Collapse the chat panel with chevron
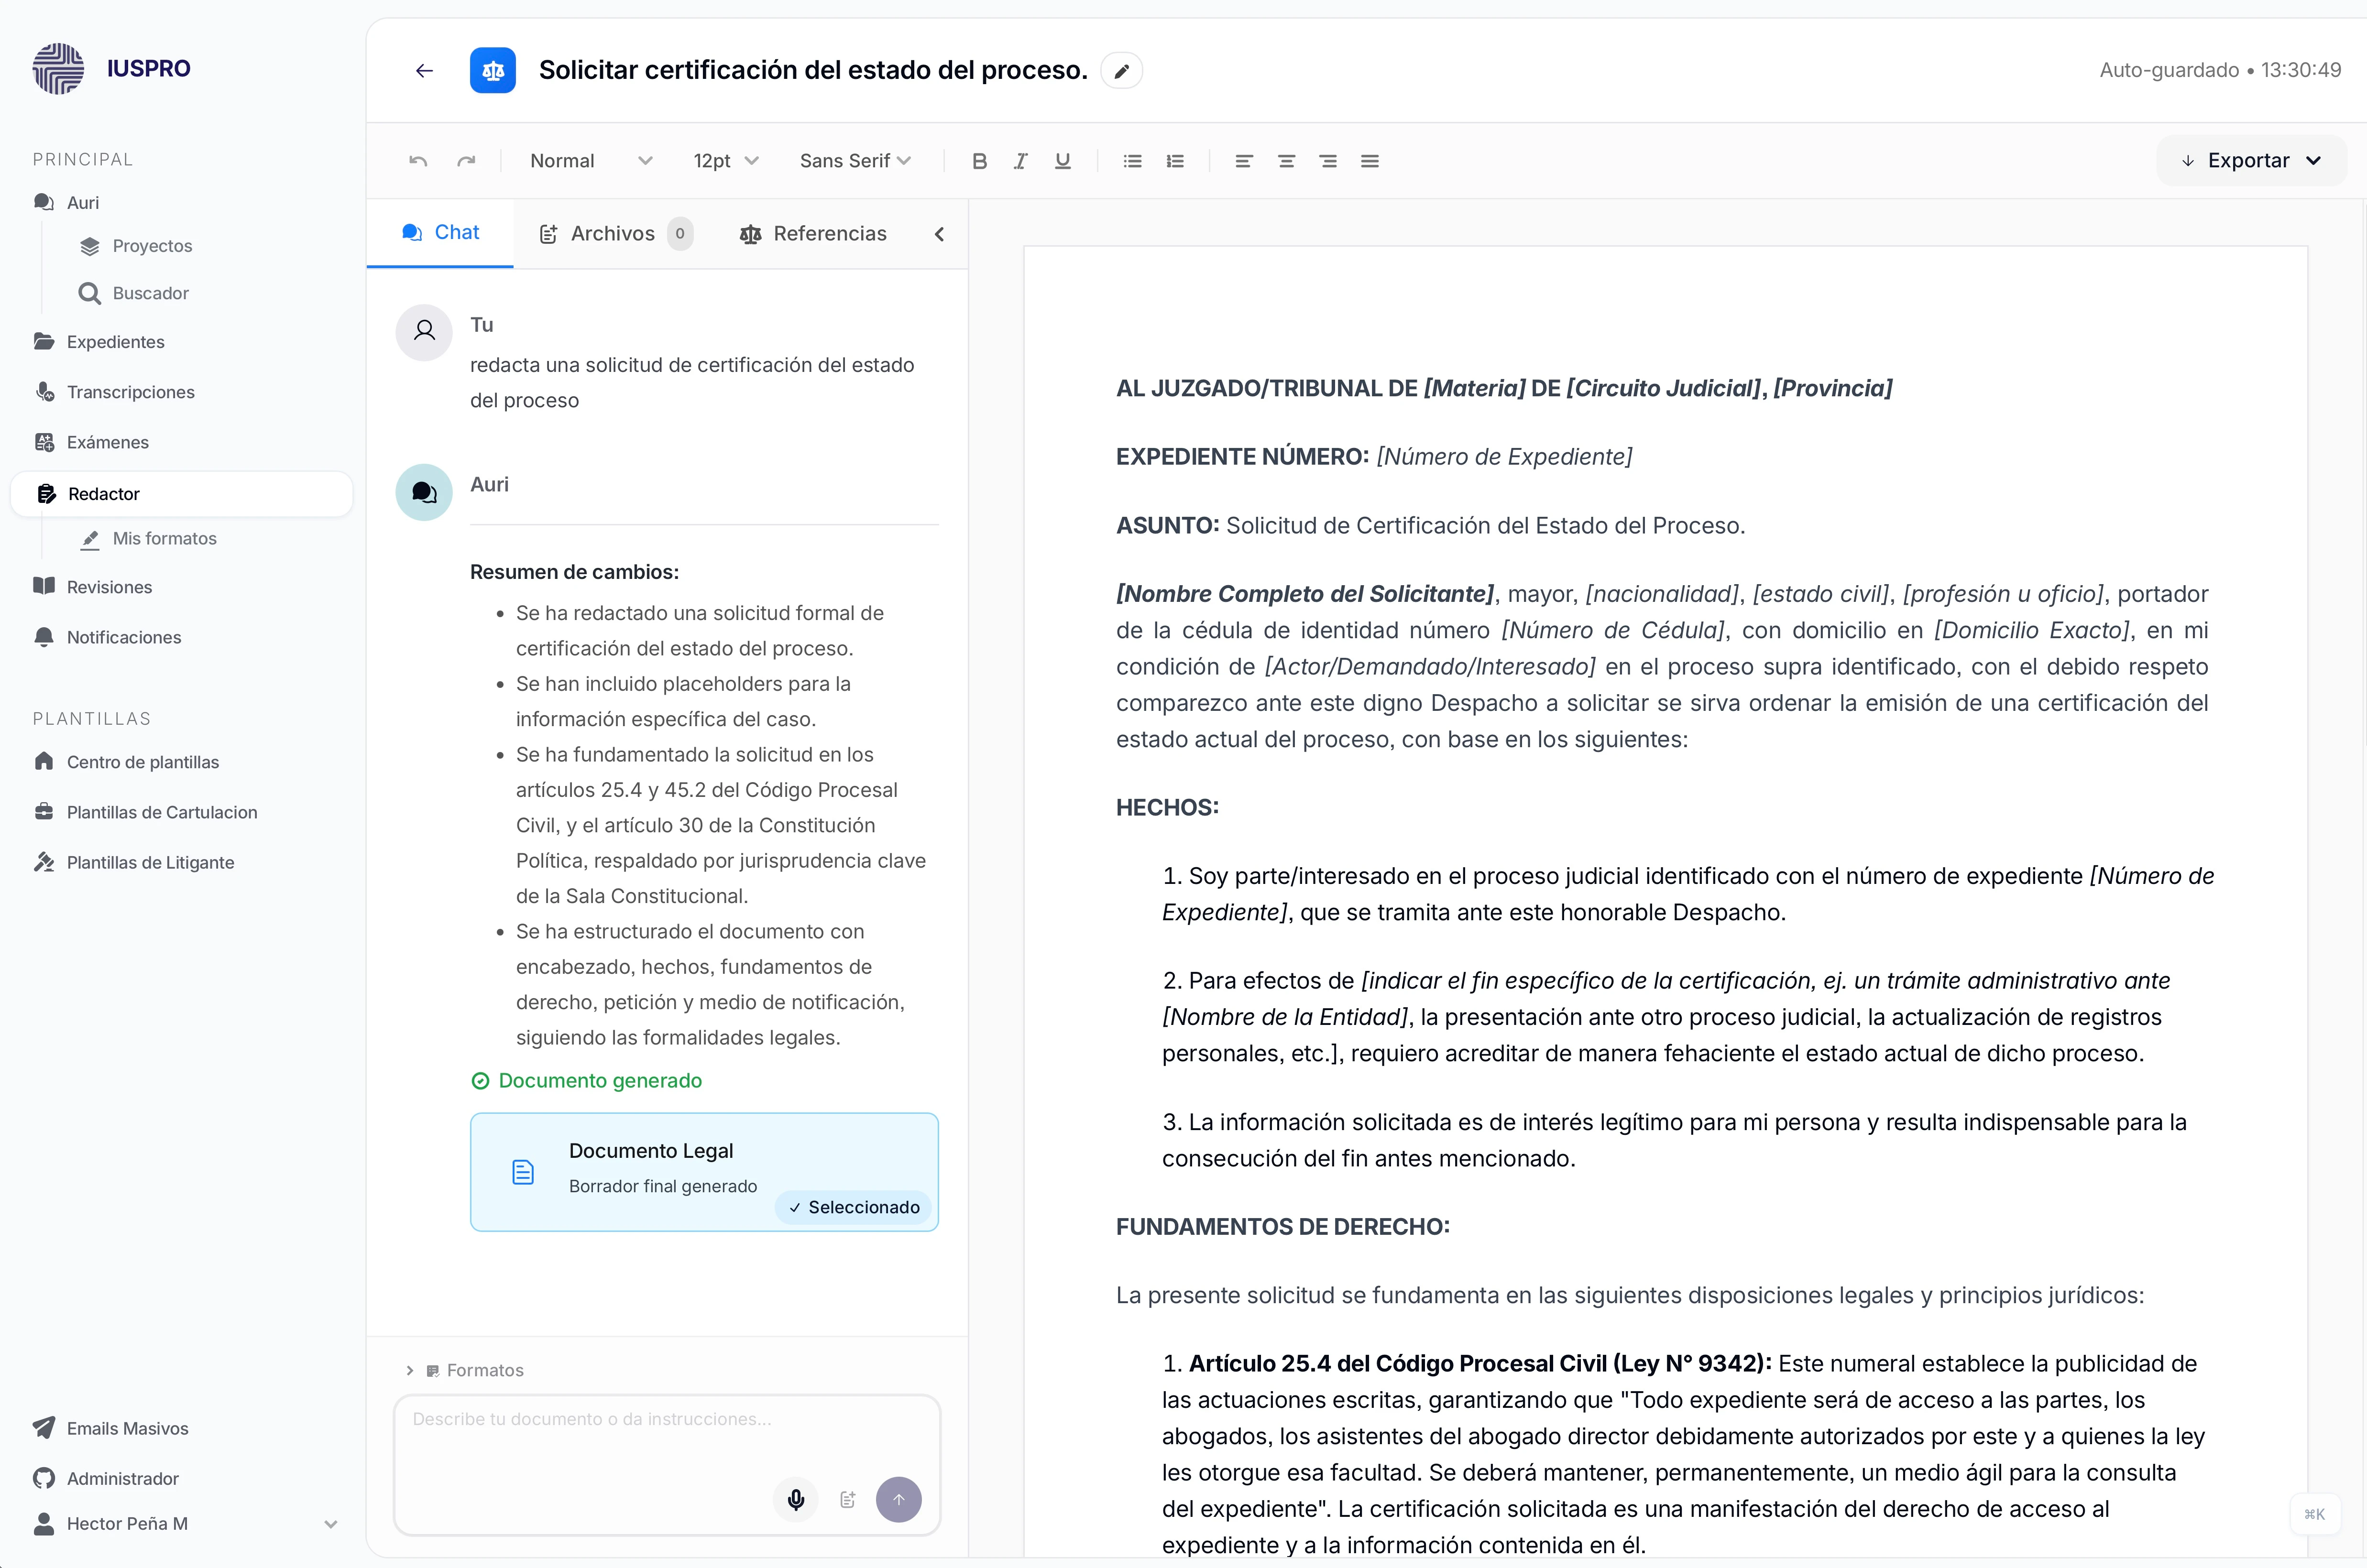Screen dimensions: 2367x1568 pos(939,234)
